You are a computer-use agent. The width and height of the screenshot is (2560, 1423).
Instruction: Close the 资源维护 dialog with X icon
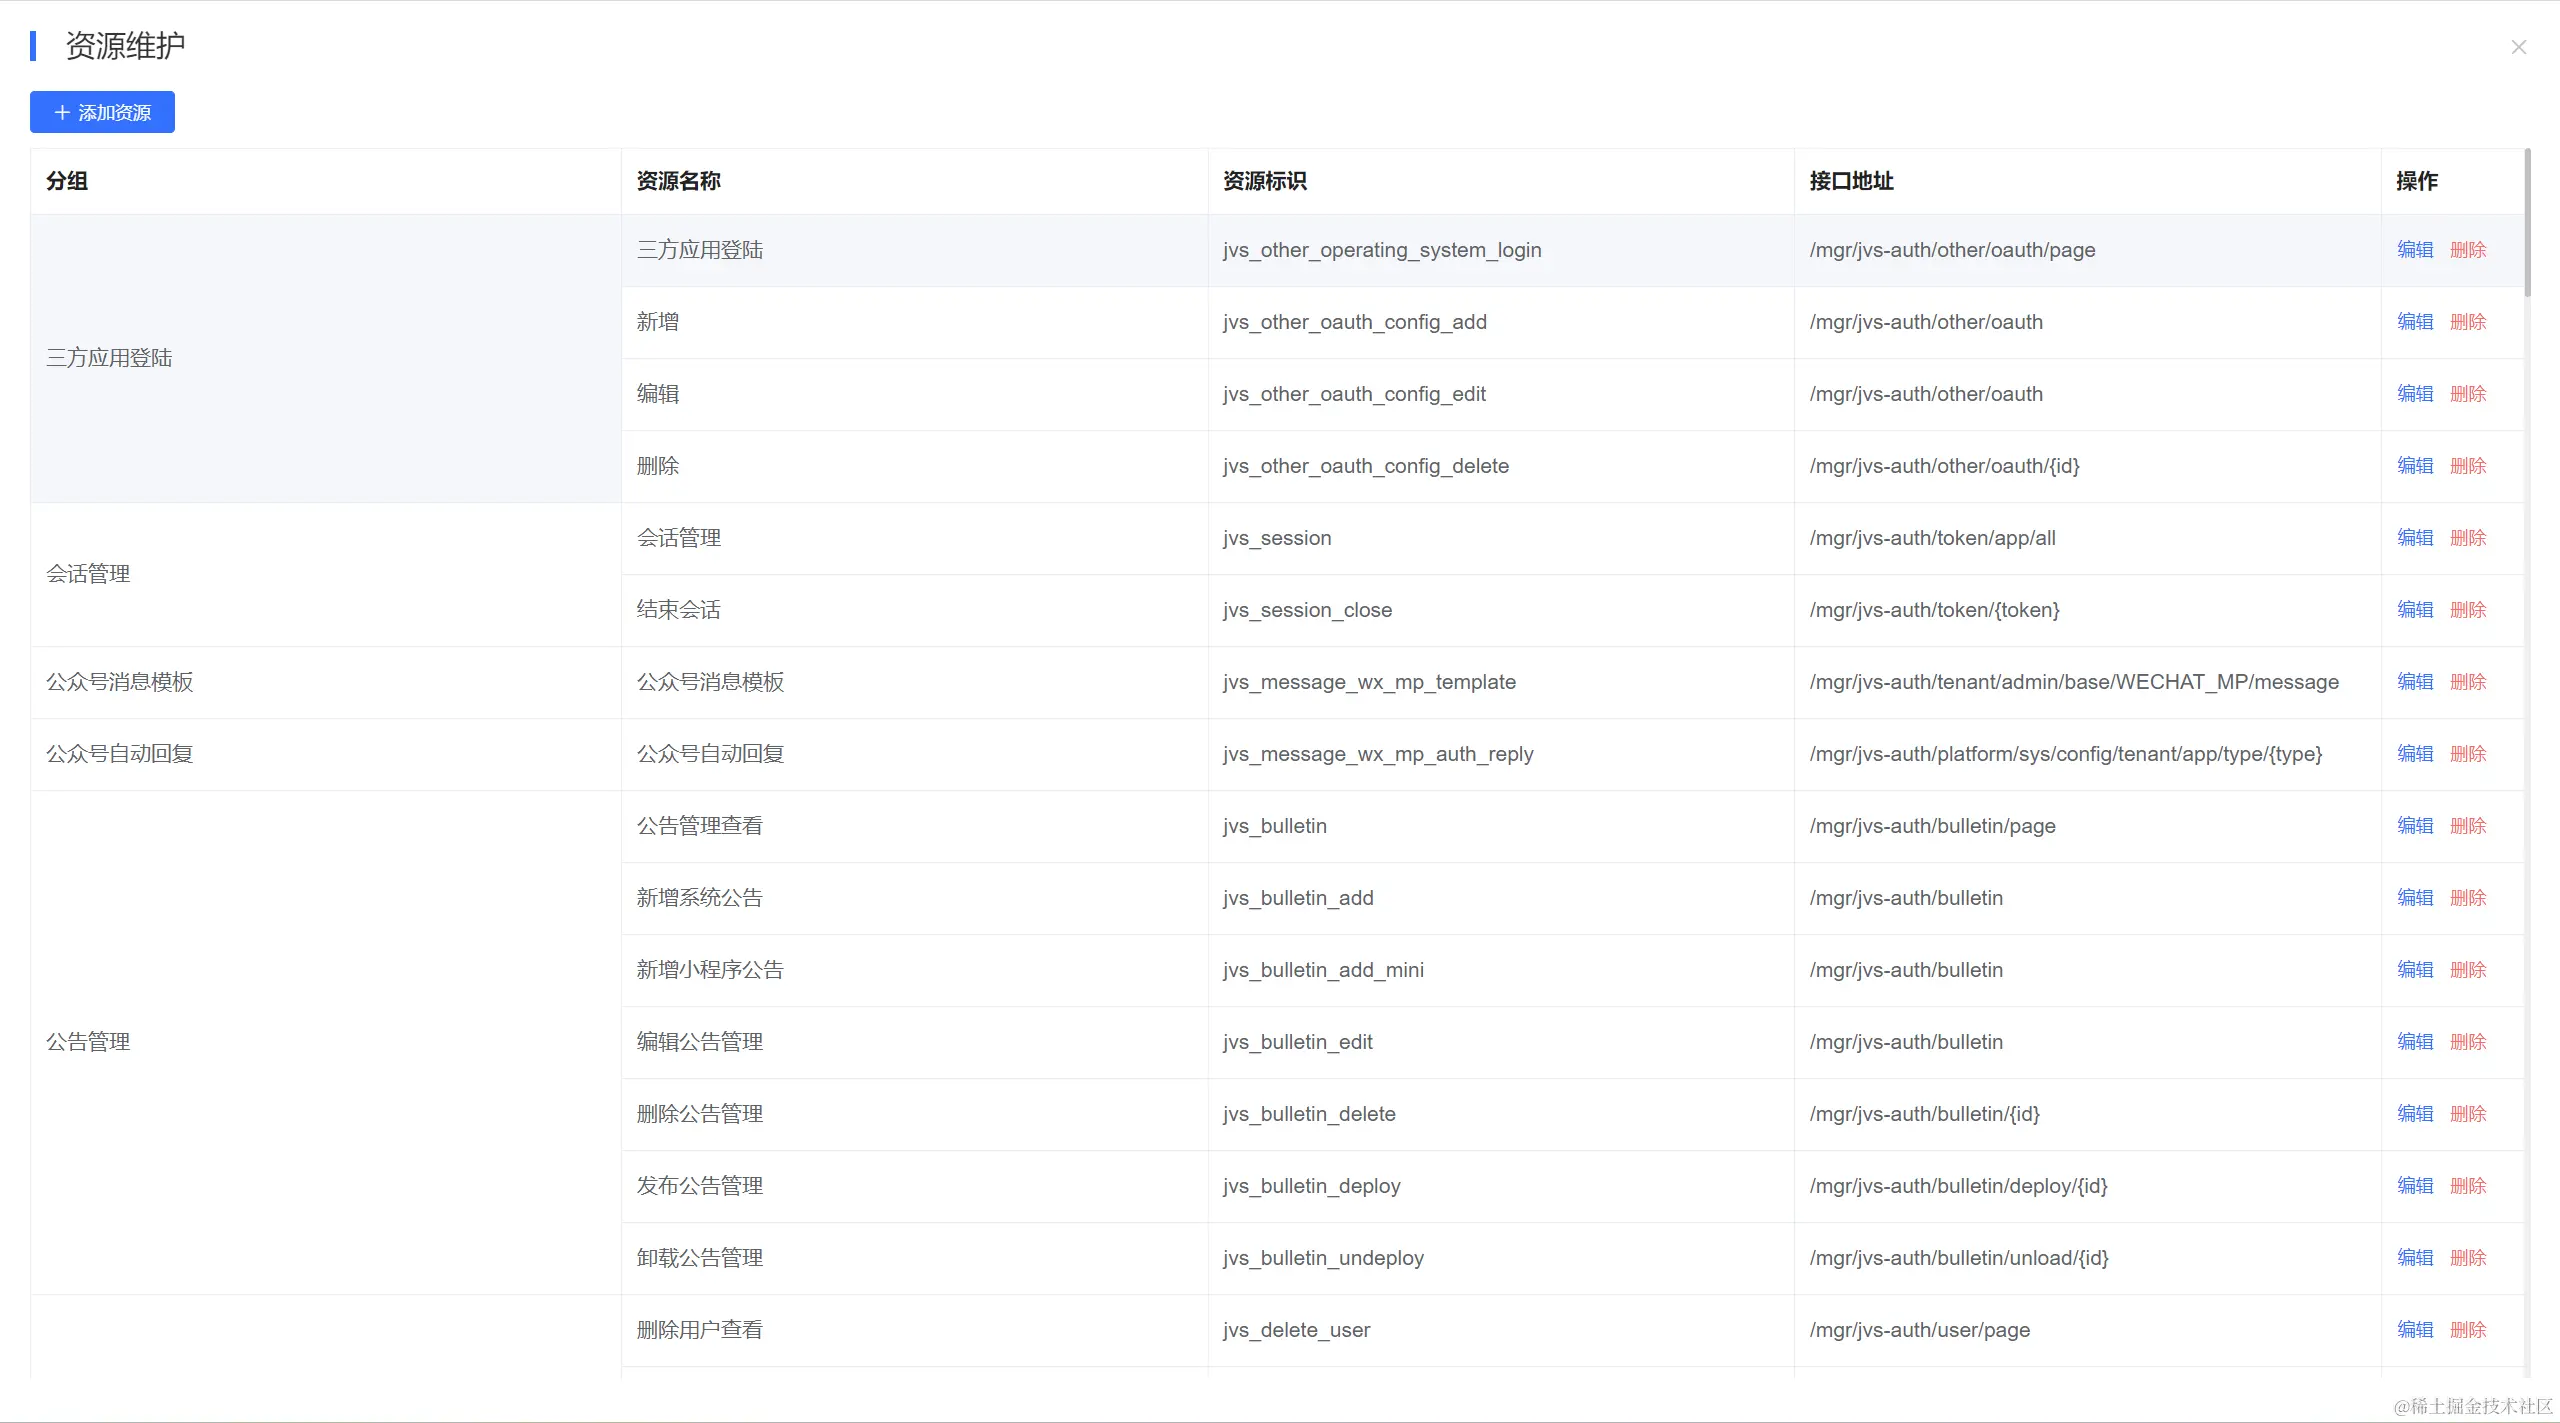pyautogui.click(x=2518, y=47)
